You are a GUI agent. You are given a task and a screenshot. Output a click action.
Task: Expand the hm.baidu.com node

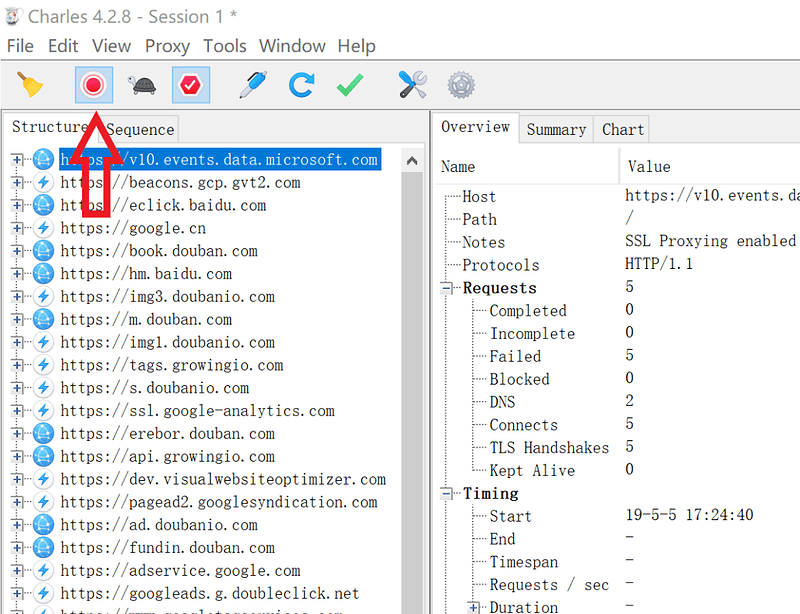(17, 274)
